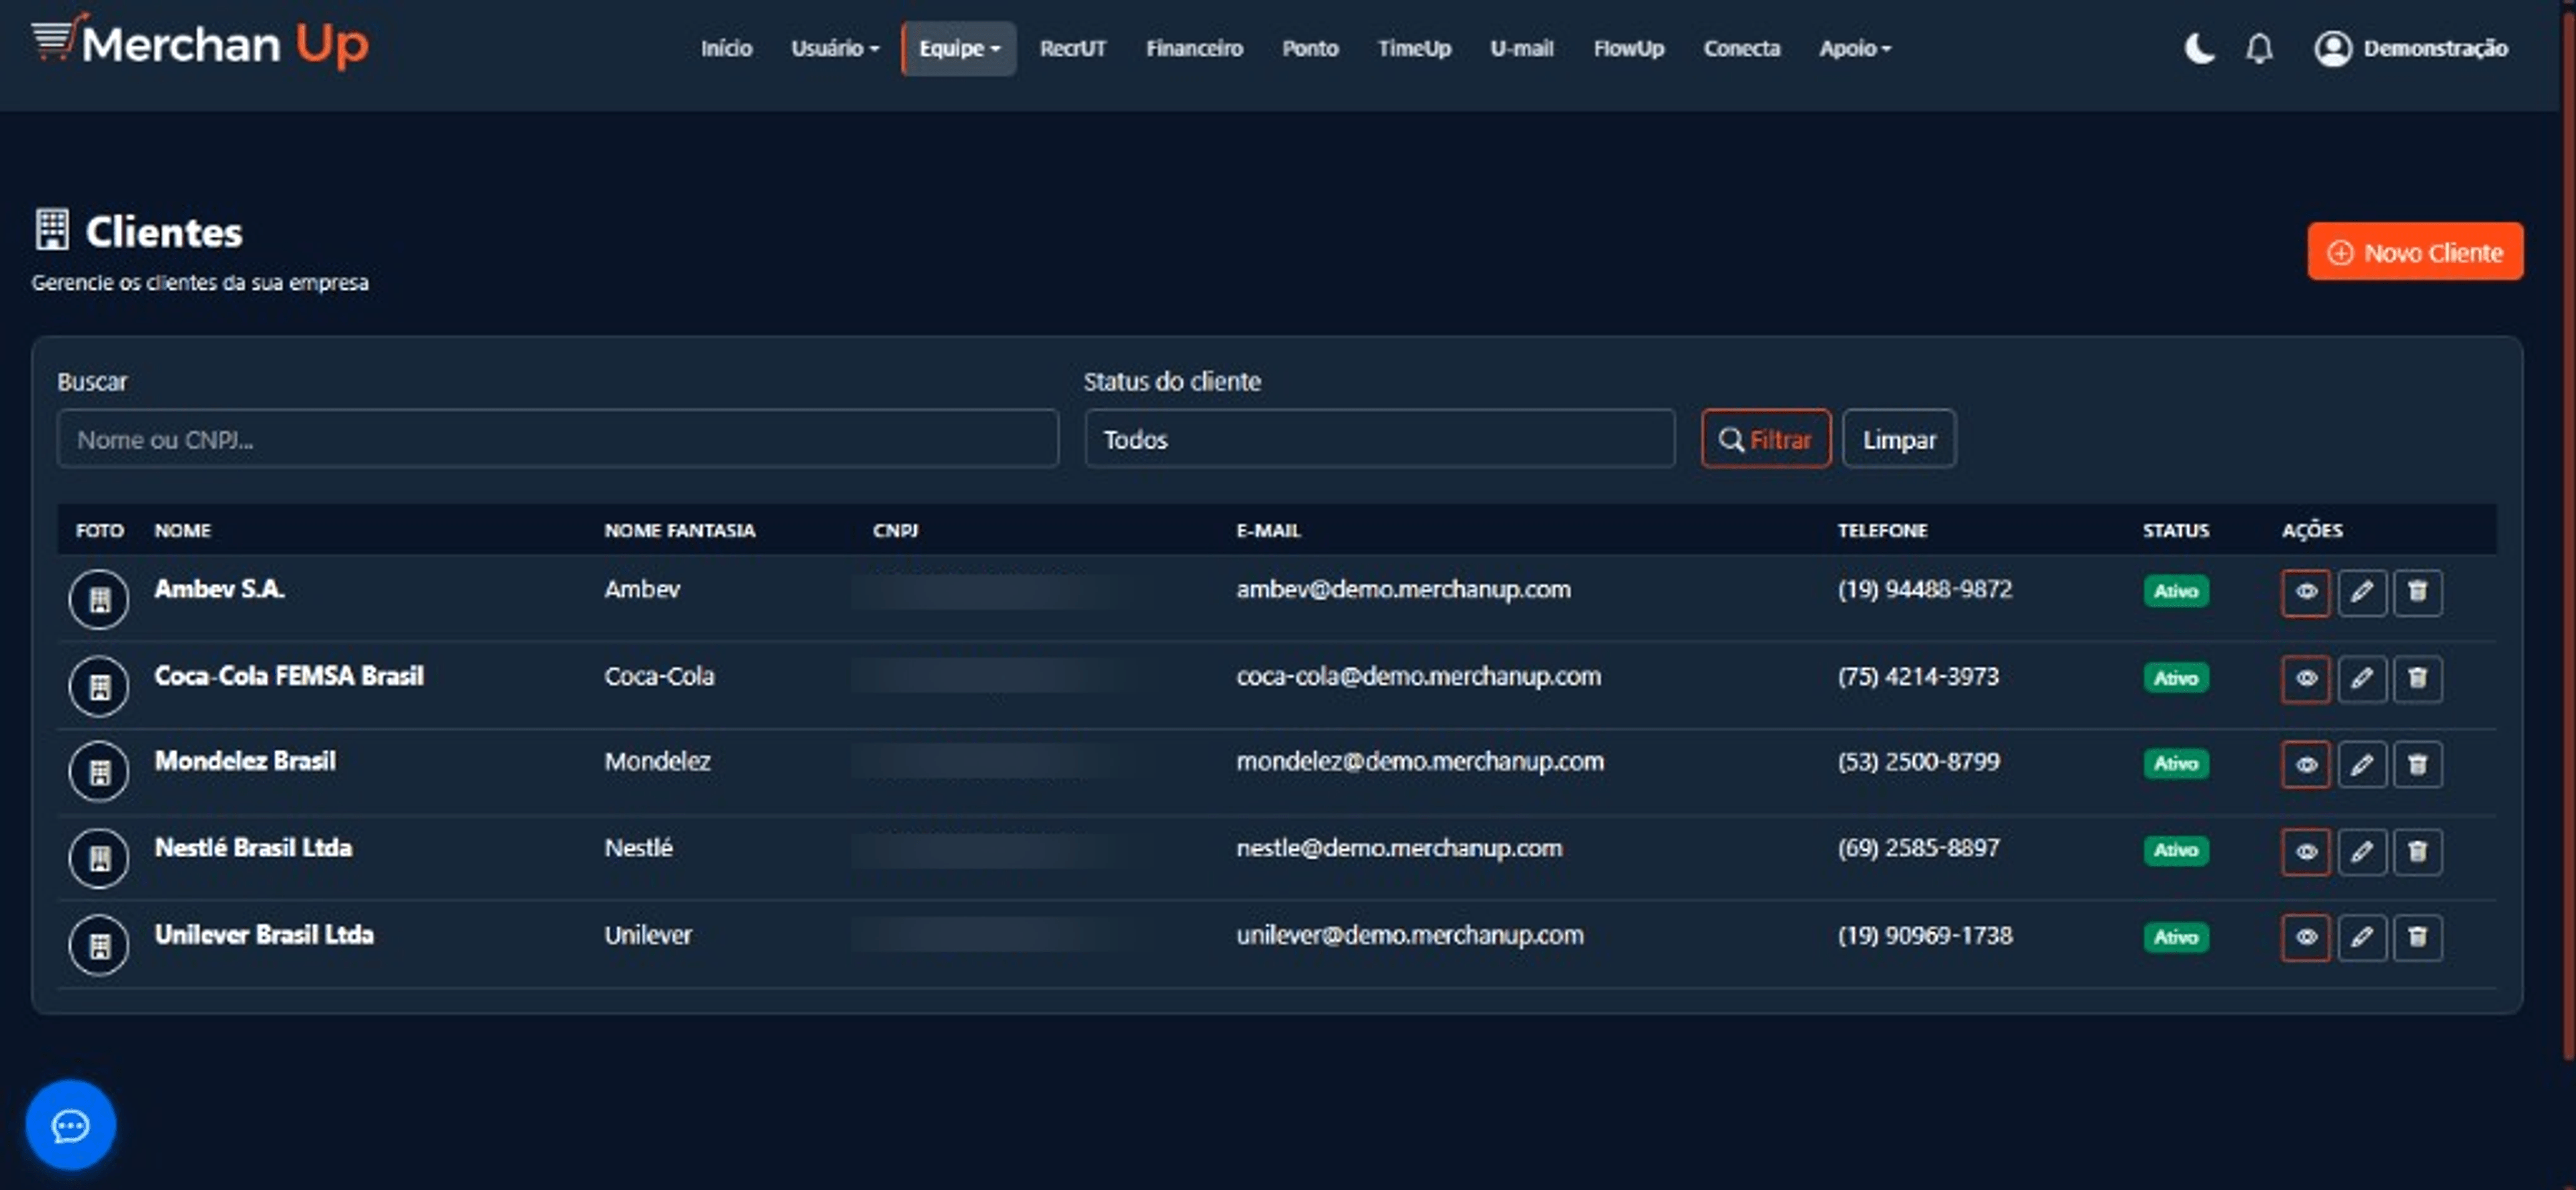Delete Mondelez Brasil using the trash icon

[2417, 765]
